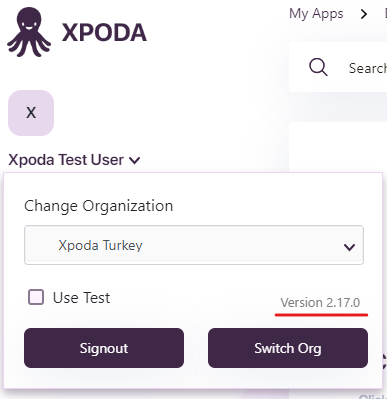Click the Change Organization heading
Screen dimensions: 387x399
pos(99,206)
